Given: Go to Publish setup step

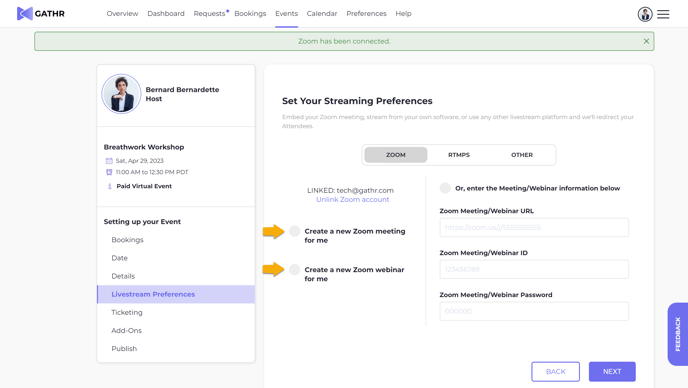Looking at the screenshot, I should (124, 348).
